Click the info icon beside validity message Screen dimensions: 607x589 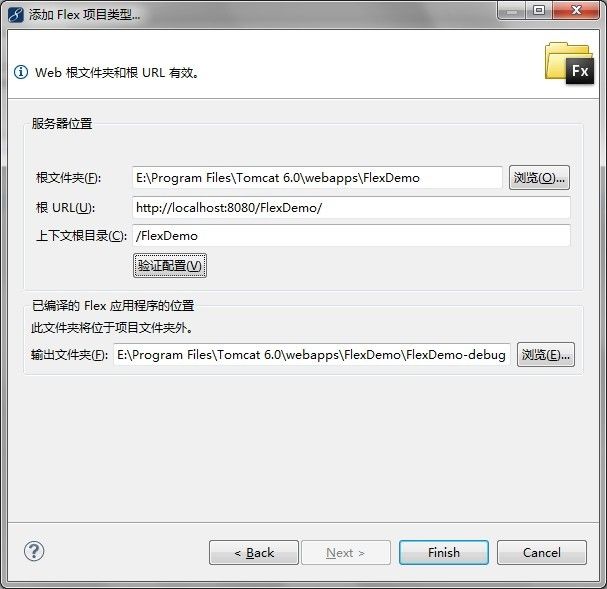pos(21,72)
